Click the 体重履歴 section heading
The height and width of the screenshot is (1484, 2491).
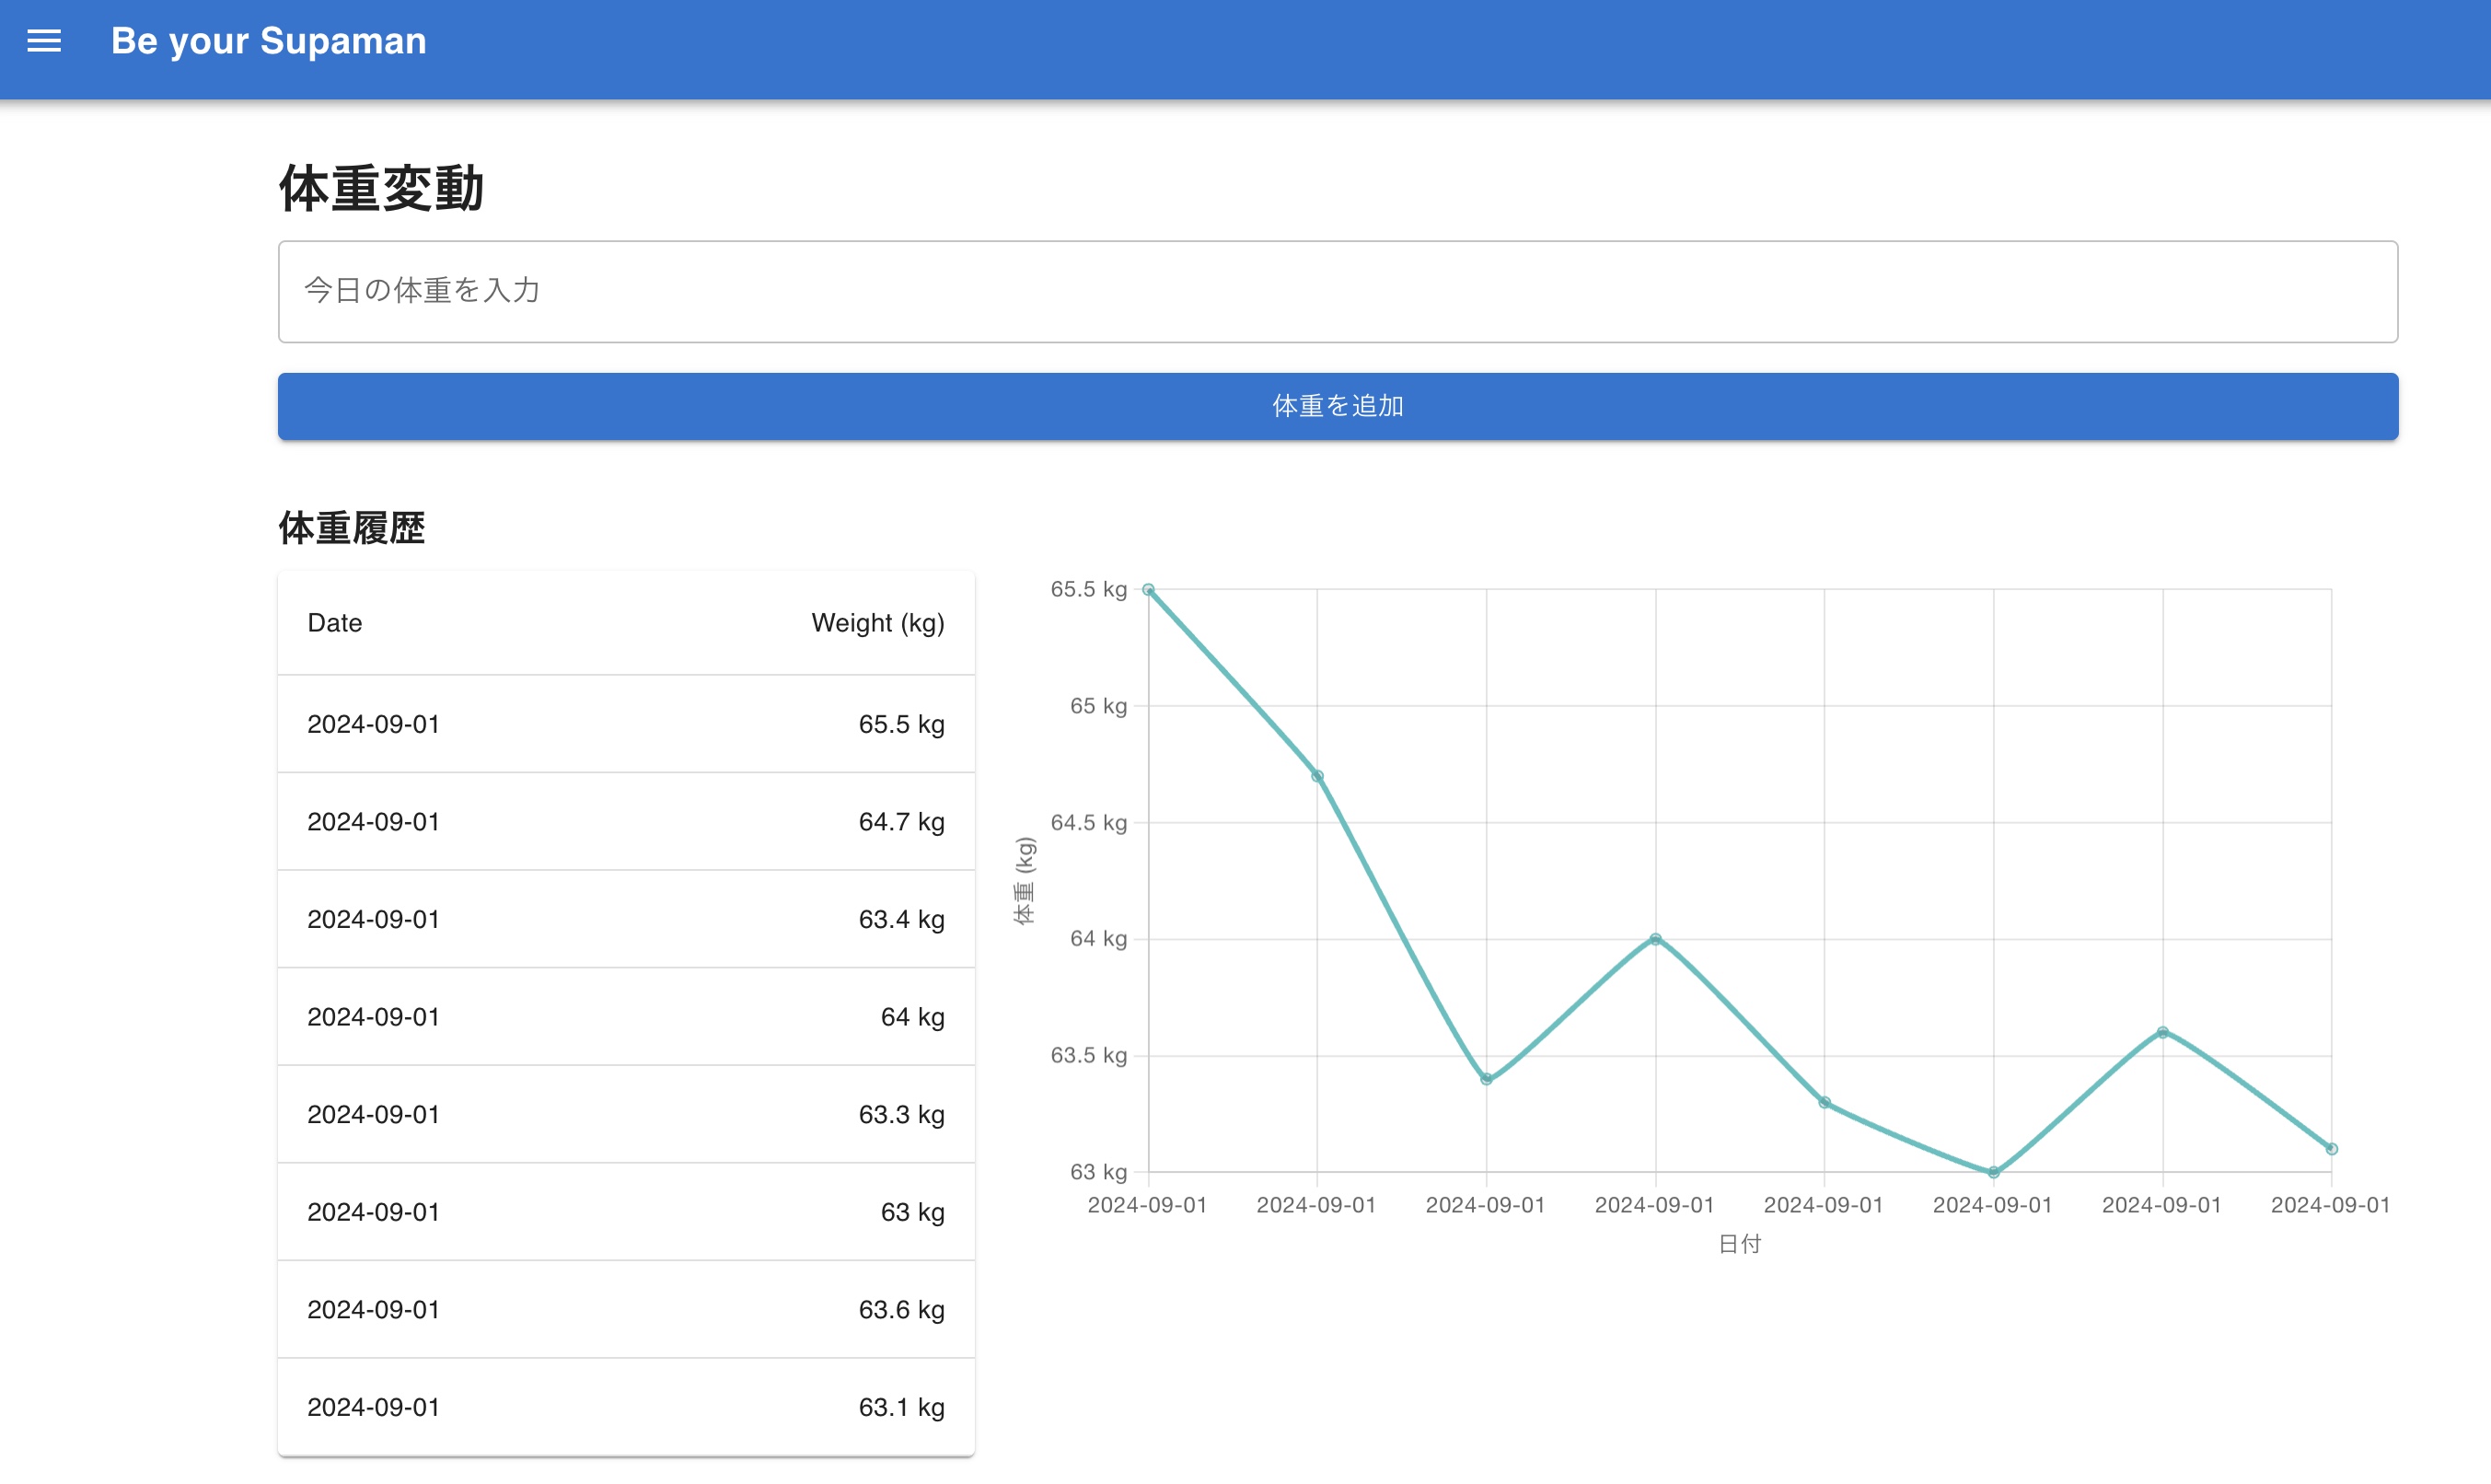pos(352,527)
